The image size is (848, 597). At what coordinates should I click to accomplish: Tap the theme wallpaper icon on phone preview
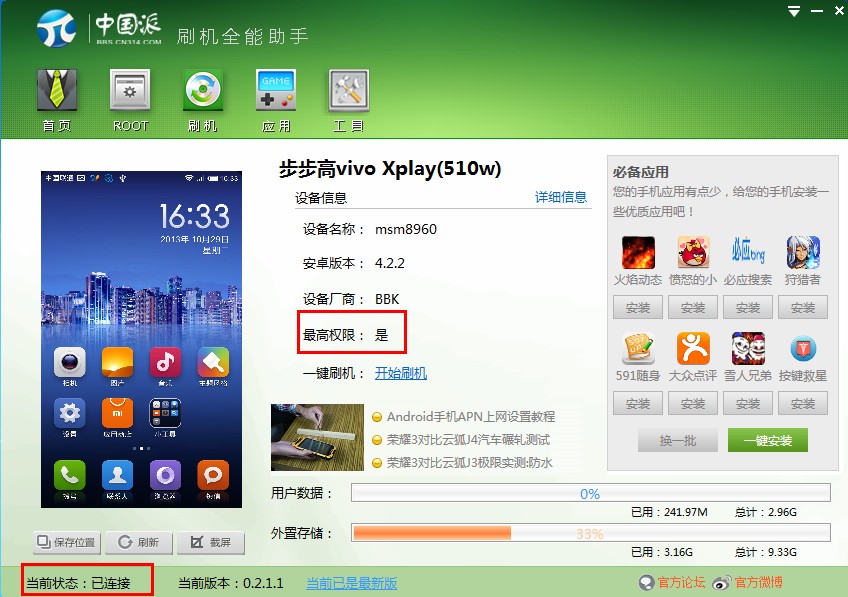[213, 362]
